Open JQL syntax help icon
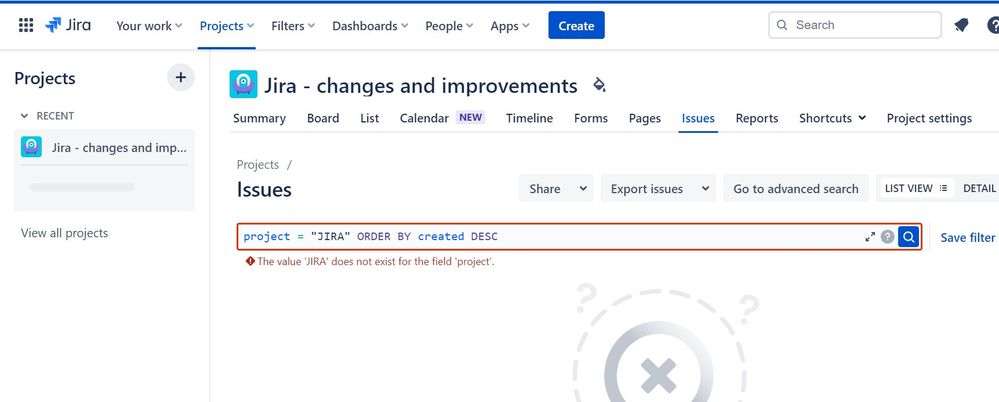The width and height of the screenshot is (999, 402). (888, 237)
